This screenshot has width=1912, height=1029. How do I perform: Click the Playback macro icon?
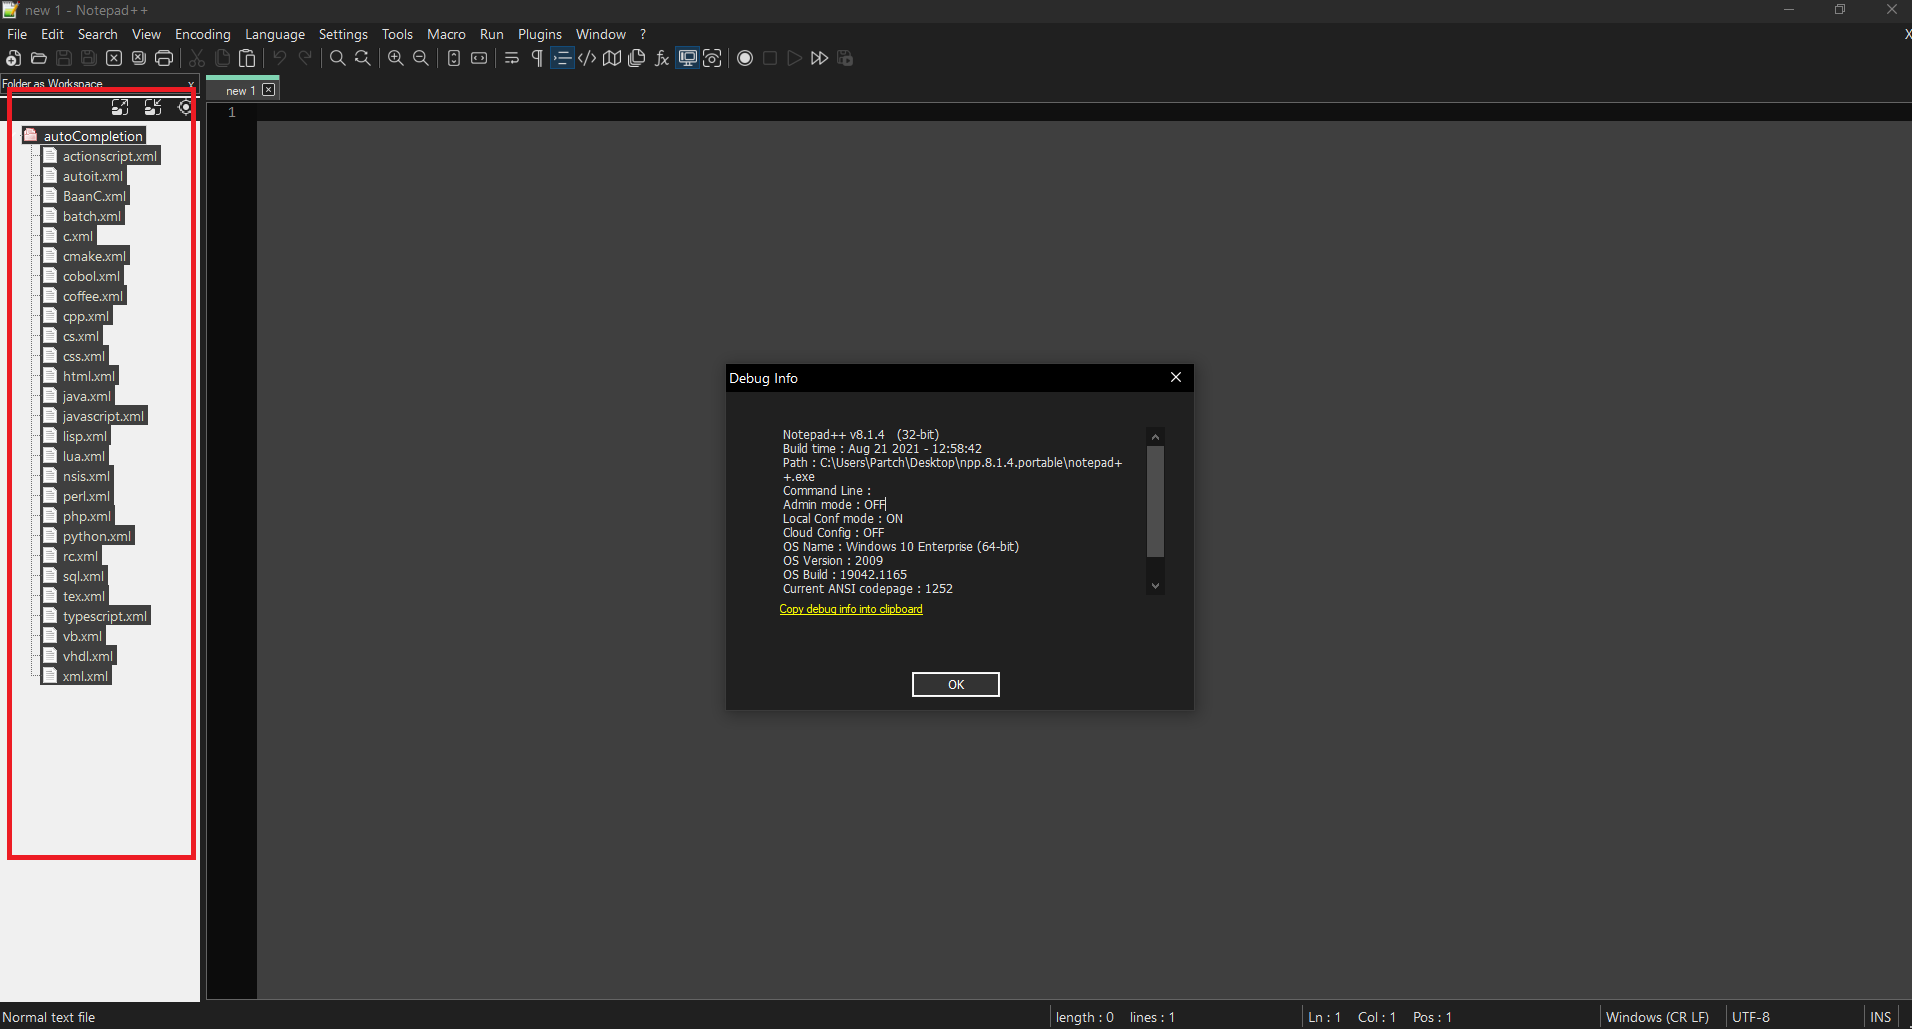795,58
